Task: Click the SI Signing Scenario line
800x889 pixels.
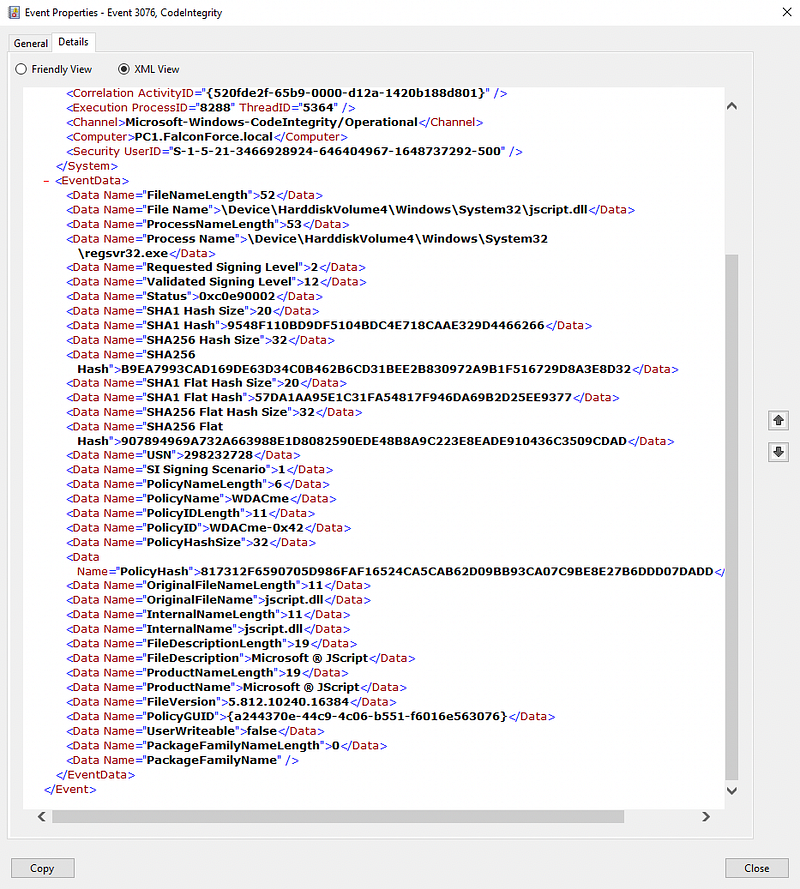Action: coord(200,470)
